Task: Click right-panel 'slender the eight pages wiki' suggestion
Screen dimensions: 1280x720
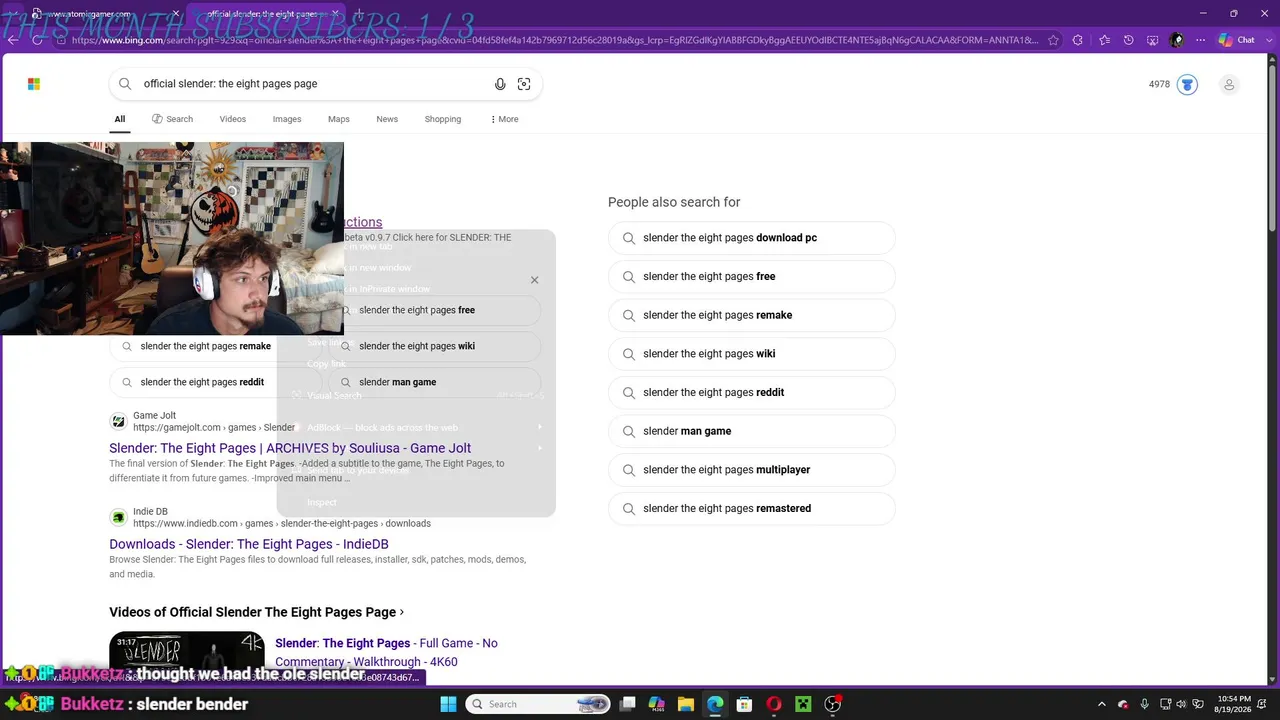Action: pyautogui.click(x=751, y=354)
